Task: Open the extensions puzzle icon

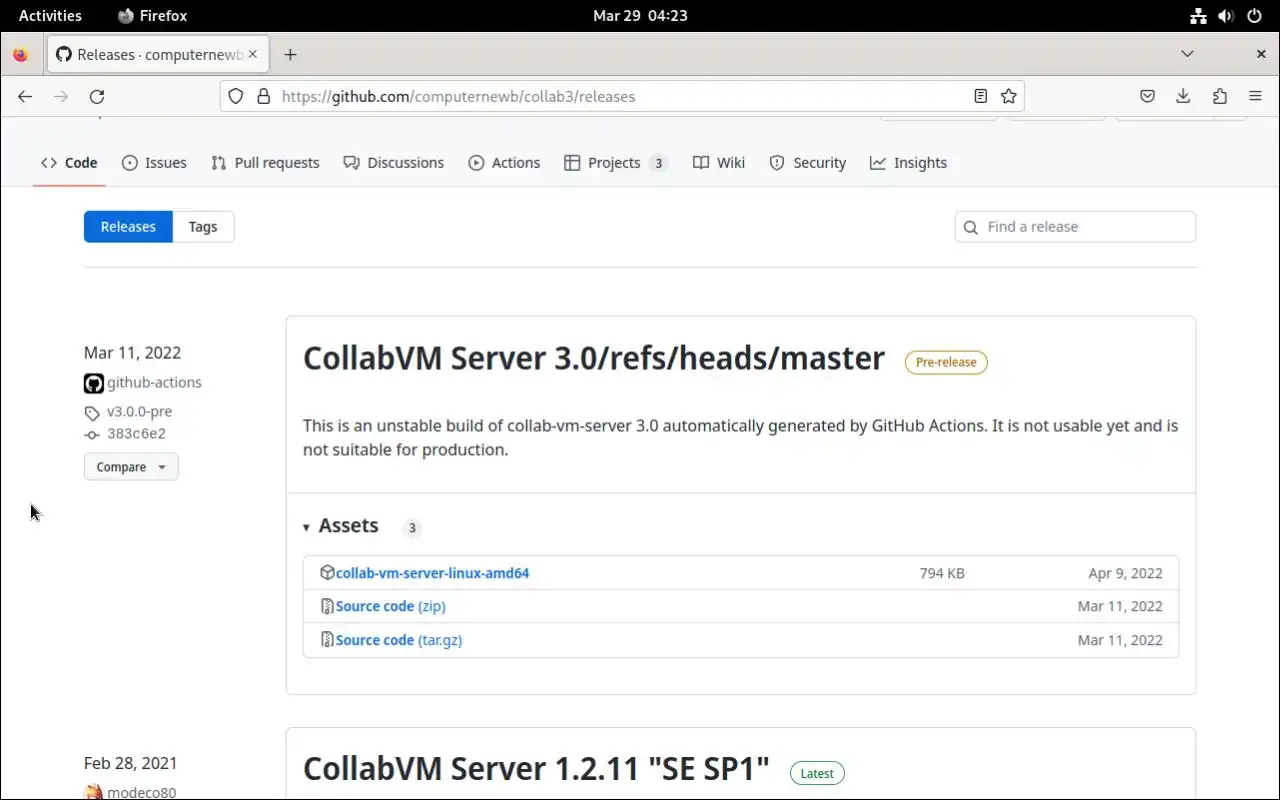Action: 1220,96
